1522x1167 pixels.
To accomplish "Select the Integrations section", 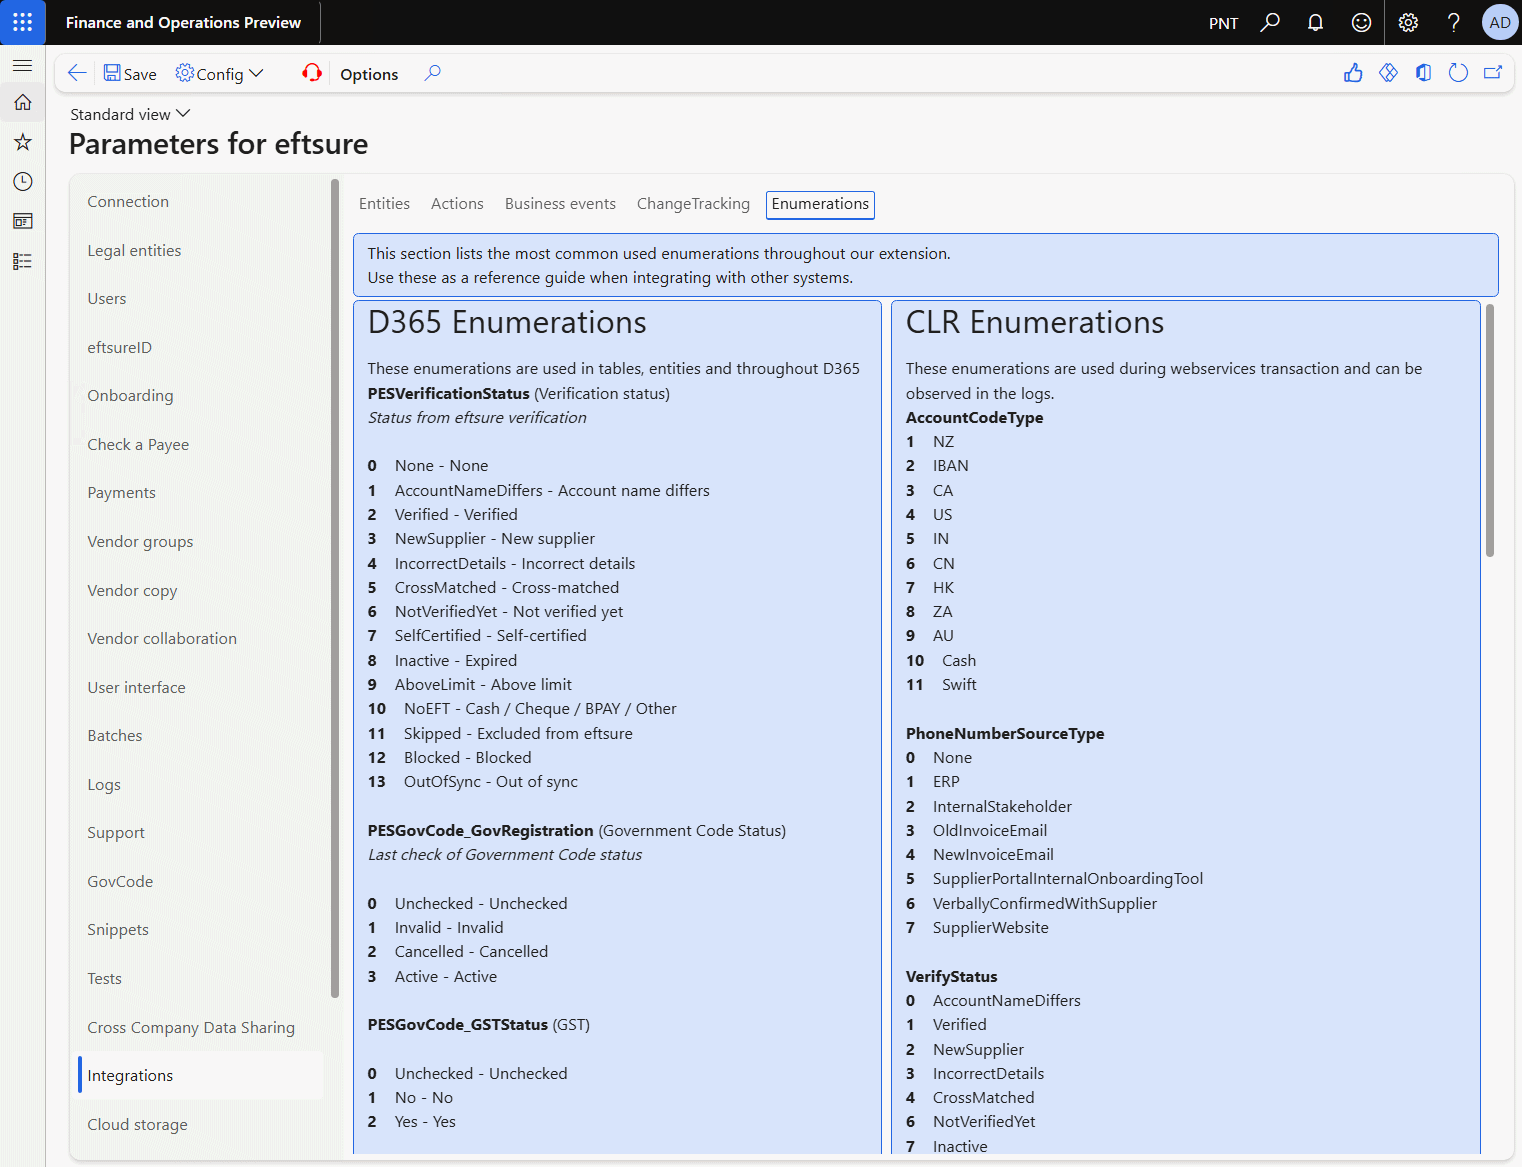I will (x=200, y=1076).
